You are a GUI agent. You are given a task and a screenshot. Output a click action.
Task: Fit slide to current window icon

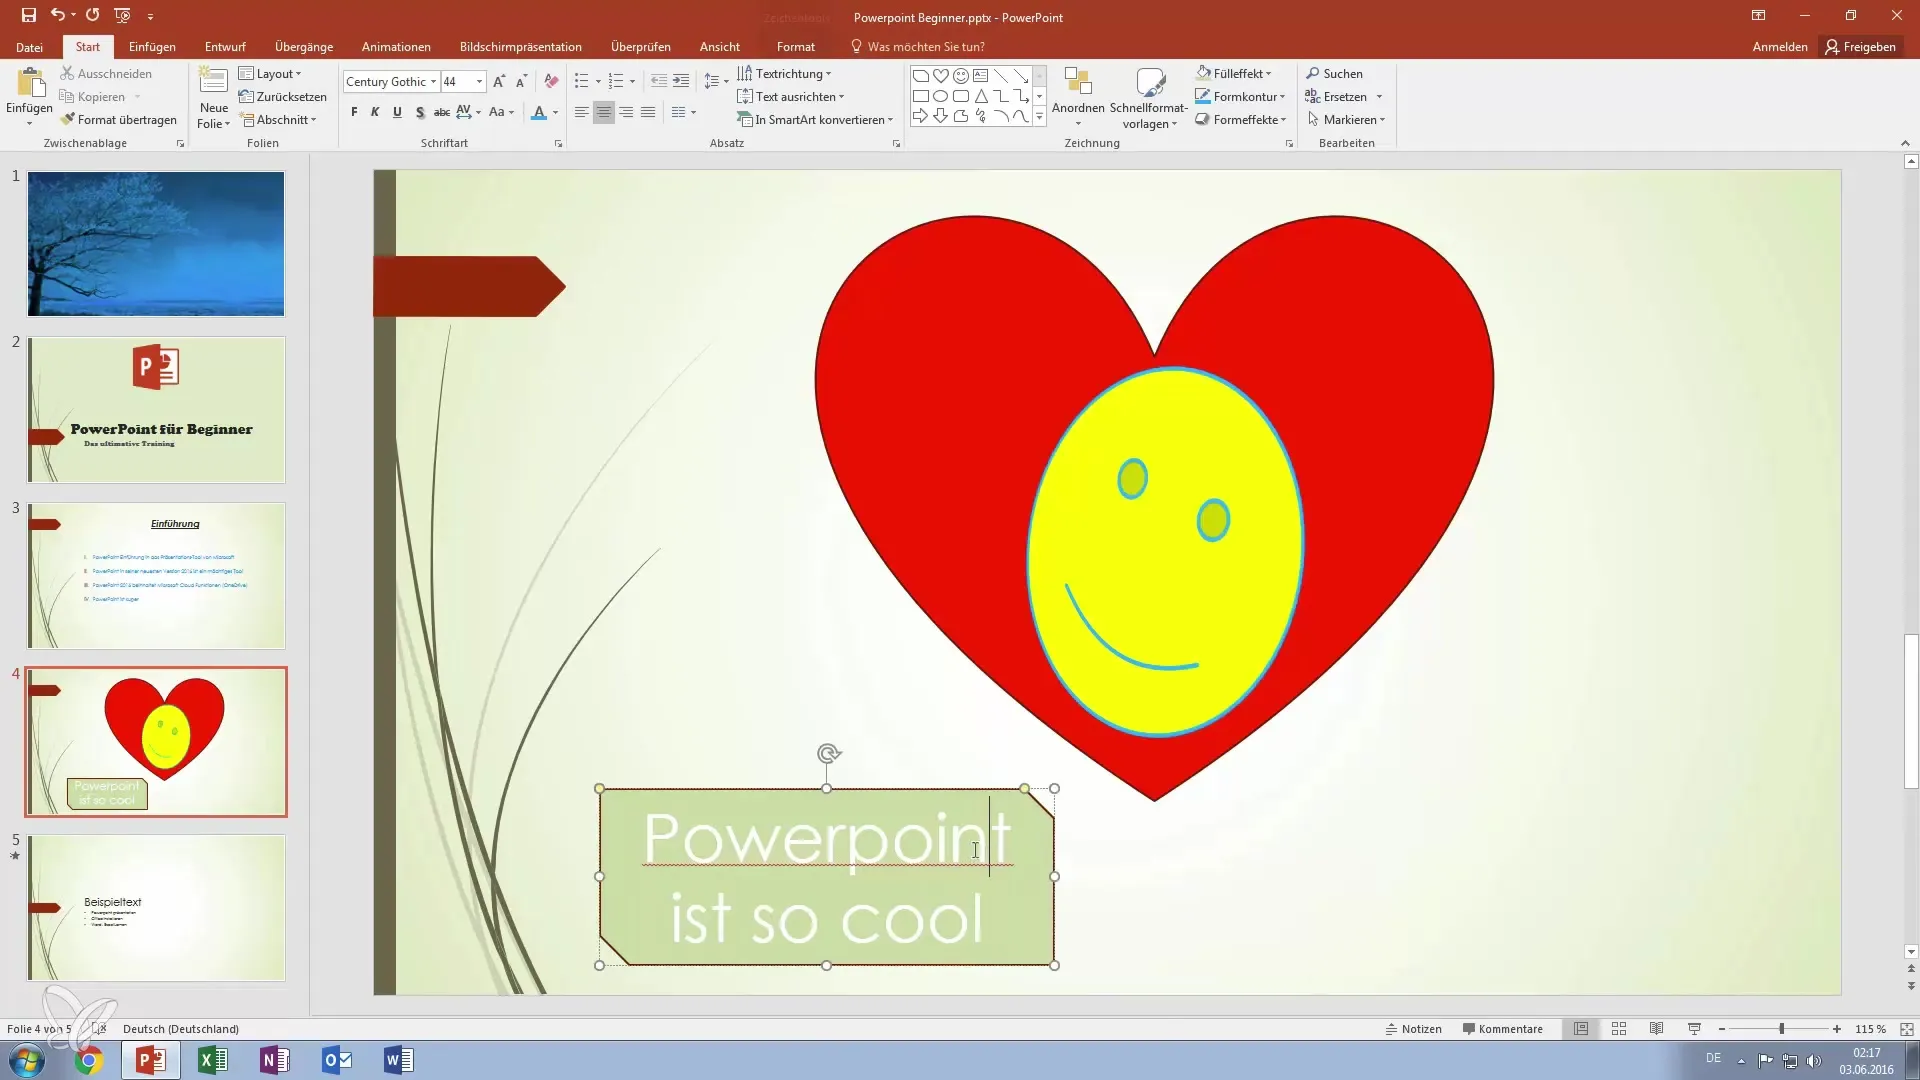[1906, 1029]
